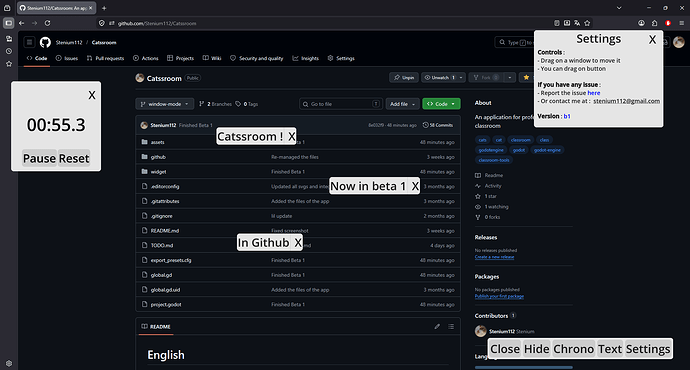Reset the chronometer
This screenshot has height=370, width=690.
coord(74,158)
